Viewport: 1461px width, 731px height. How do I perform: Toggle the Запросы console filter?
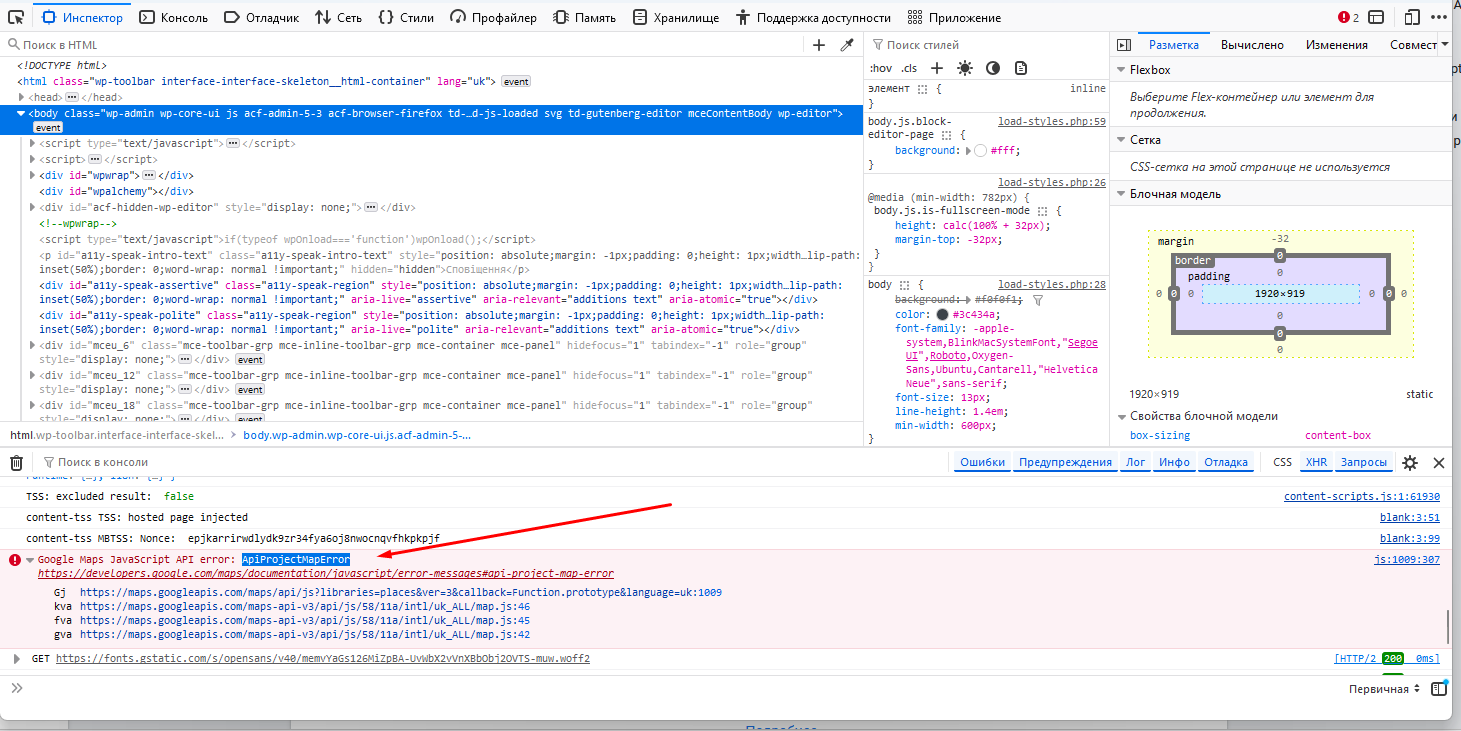coord(1364,462)
